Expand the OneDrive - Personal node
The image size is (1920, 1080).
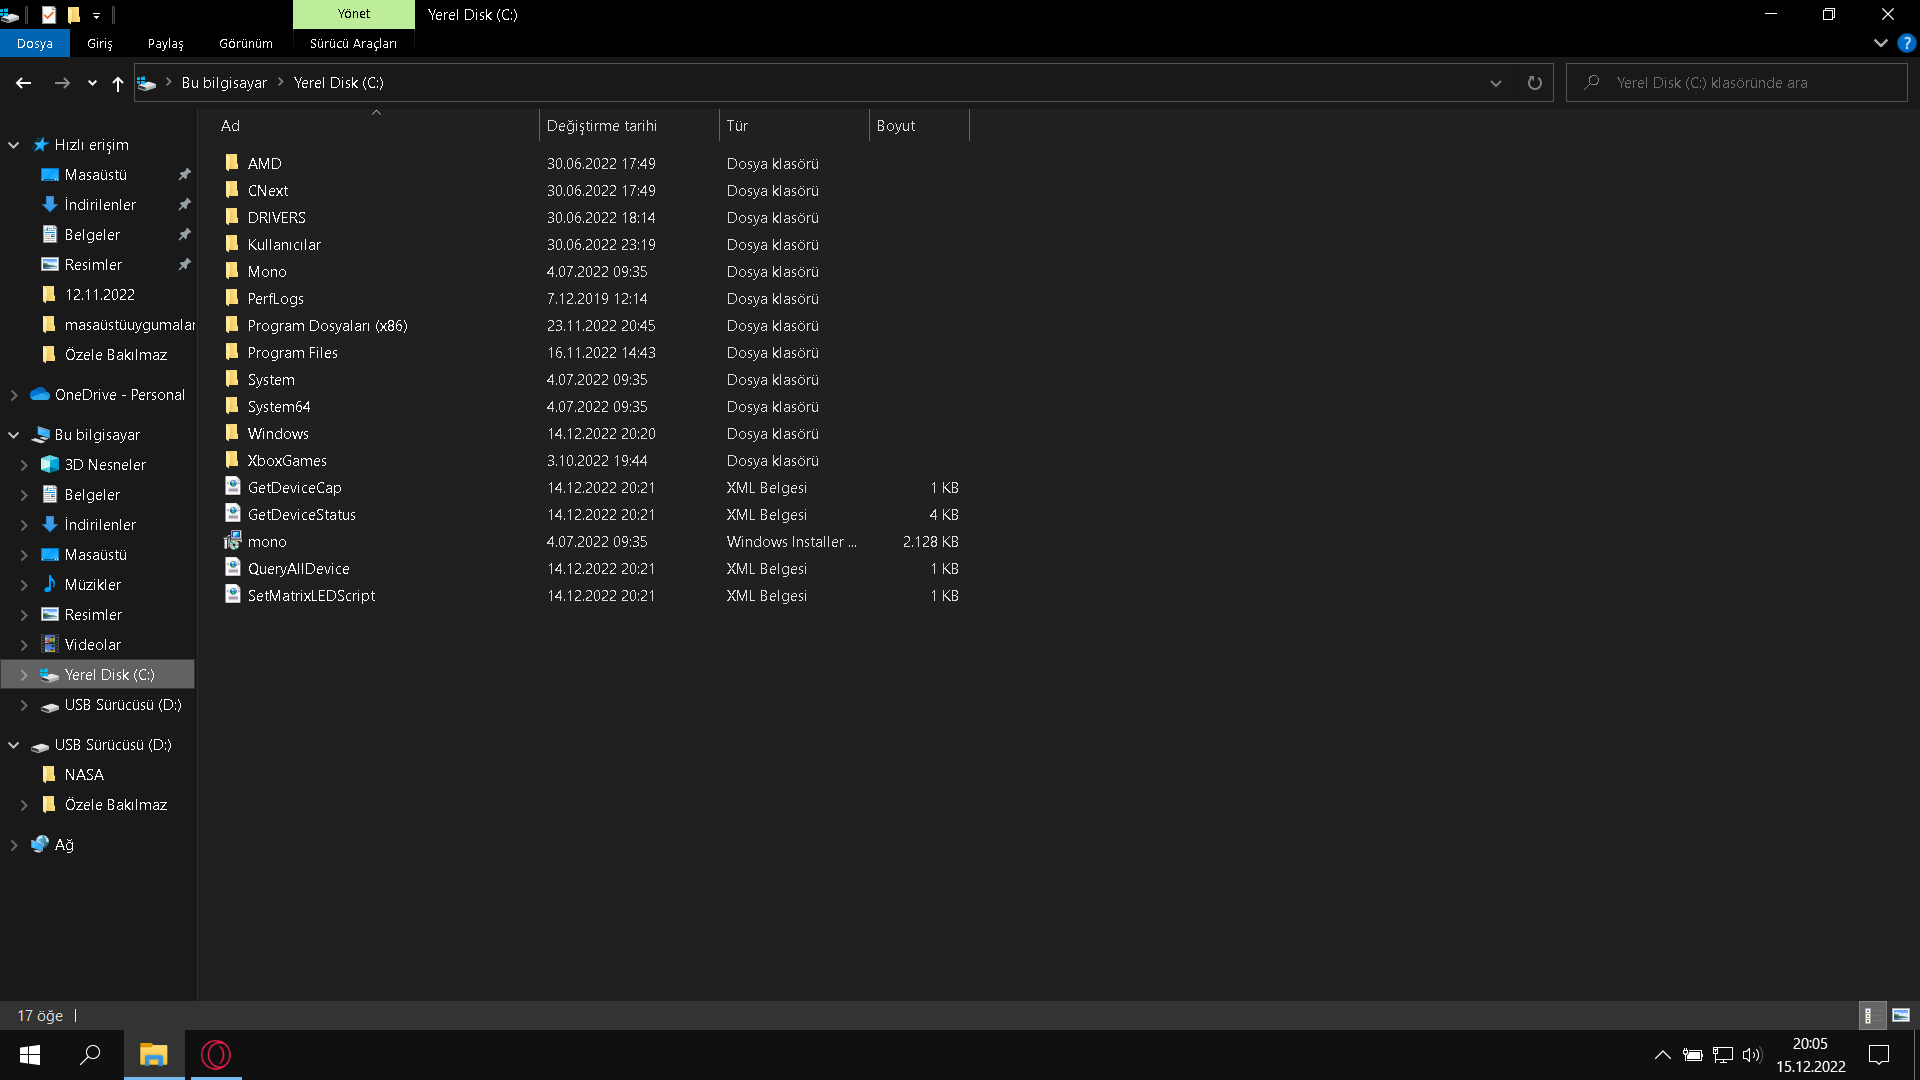[x=14, y=395]
